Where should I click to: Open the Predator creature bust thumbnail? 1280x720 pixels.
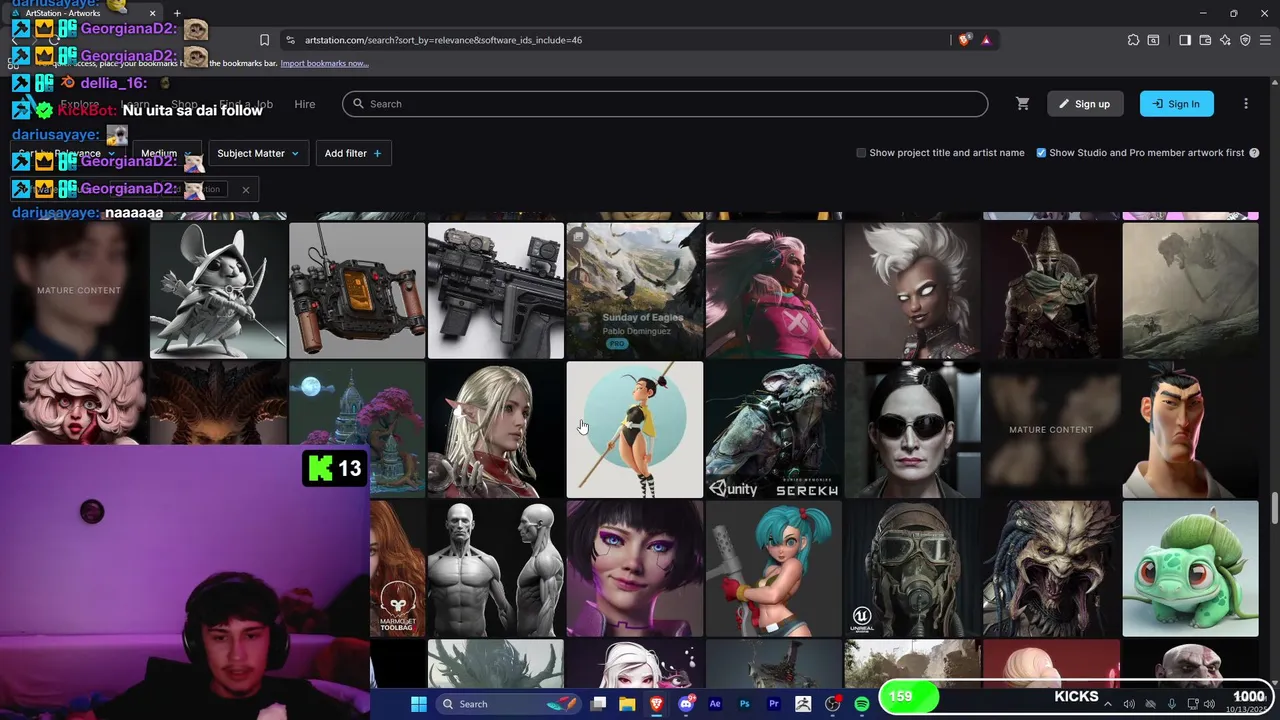pyautogui.click(x=1052, y=568)
